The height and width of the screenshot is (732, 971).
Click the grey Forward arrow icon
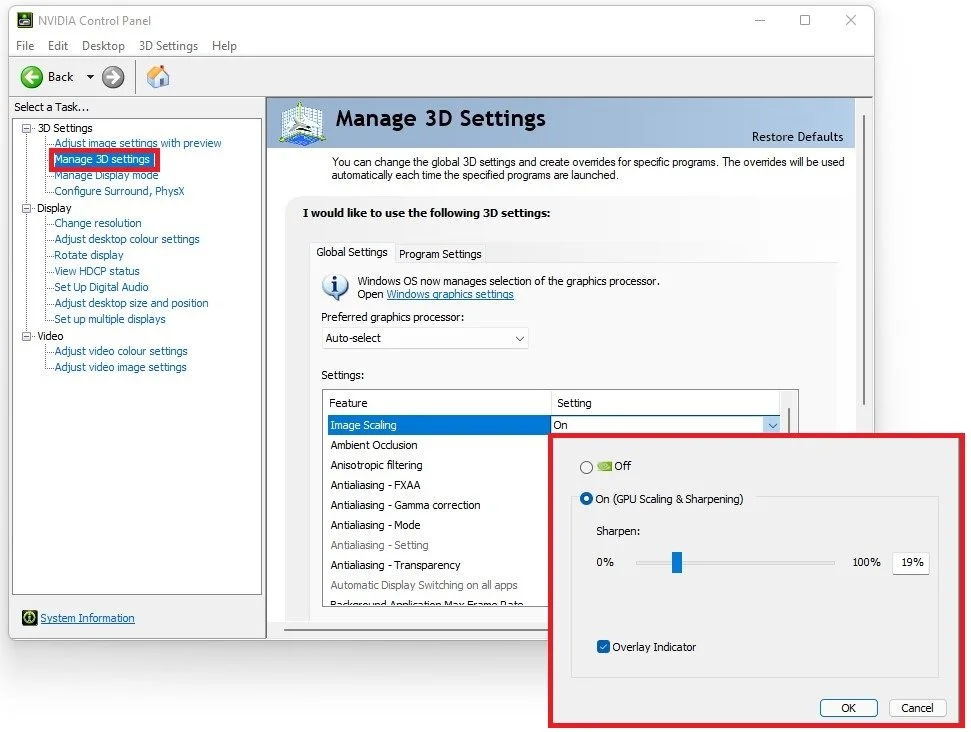(x=113, y=77)
